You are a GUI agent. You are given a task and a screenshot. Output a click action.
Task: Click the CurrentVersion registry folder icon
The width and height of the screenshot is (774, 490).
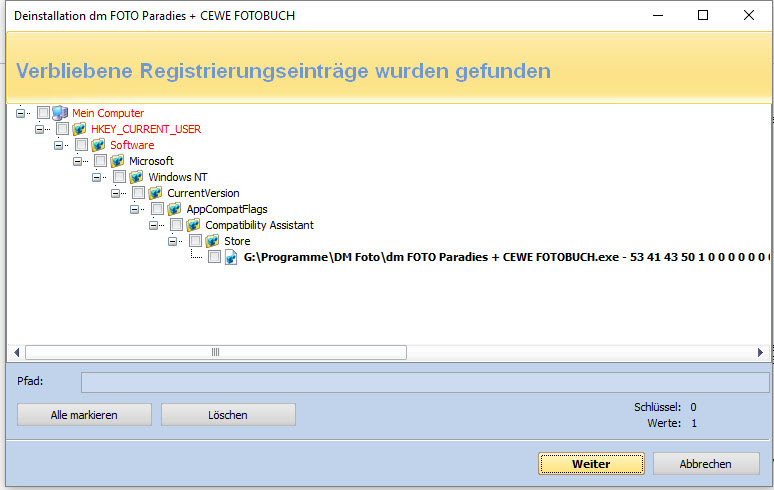pos(155,193)
